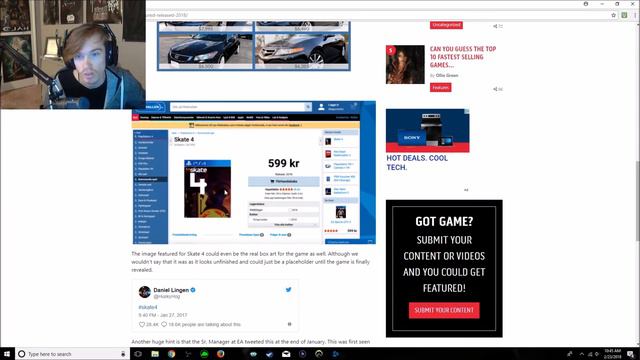
Task: Click the Cortana microphone icon
Action: pos(123,354)
